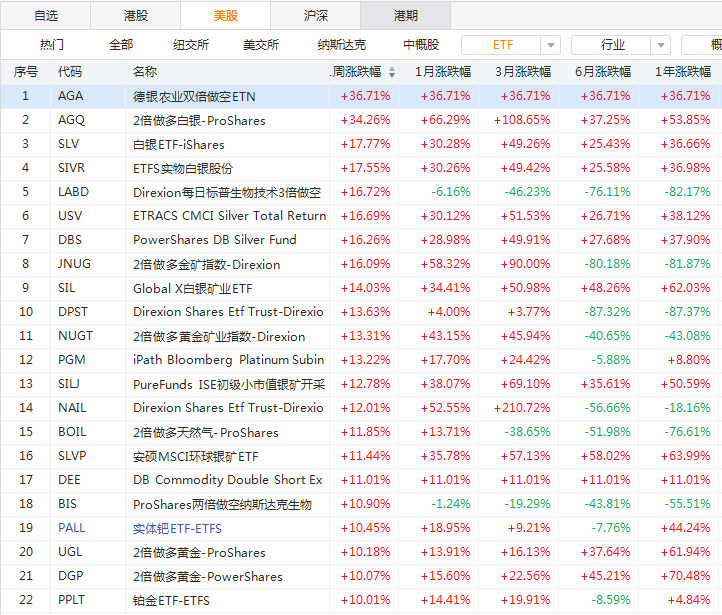722x615 pixels.
Task: Click the +210.72% value in NAIL row
Action: 522,407
